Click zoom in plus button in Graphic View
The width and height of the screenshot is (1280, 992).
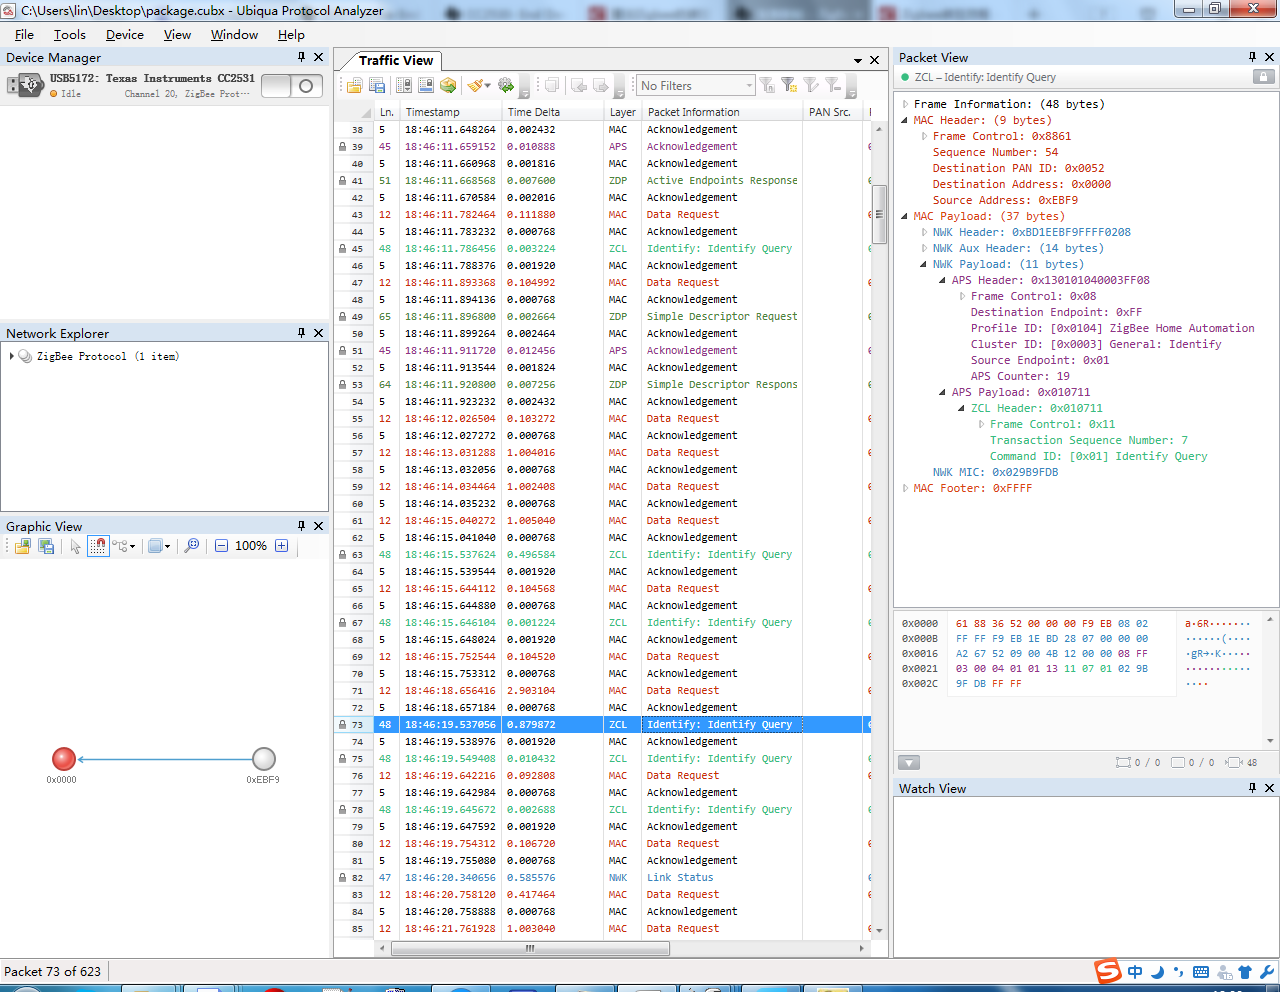tap(281, 546)
